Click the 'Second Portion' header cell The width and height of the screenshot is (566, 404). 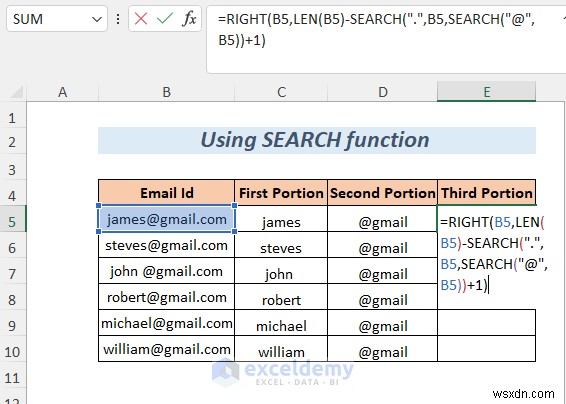coord(383,192)
